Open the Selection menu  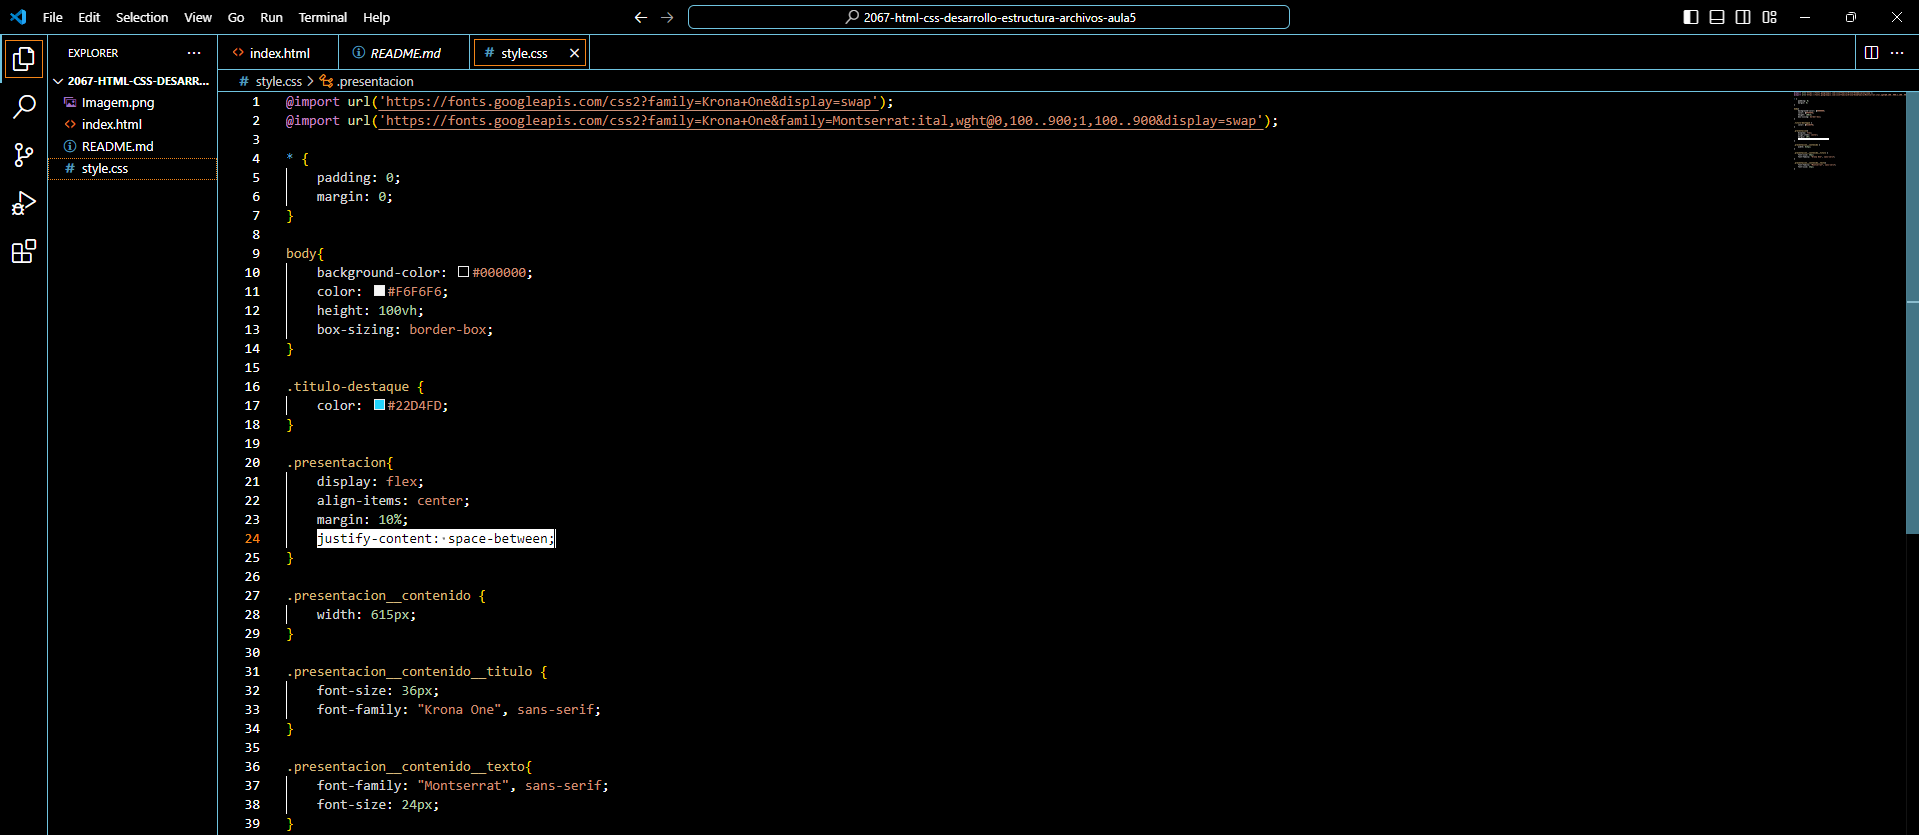tap(142, 17)
